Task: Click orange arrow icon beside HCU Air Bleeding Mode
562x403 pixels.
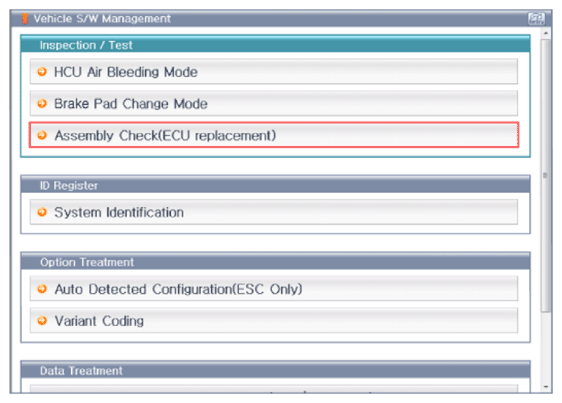Action: [x=42, y=72]
